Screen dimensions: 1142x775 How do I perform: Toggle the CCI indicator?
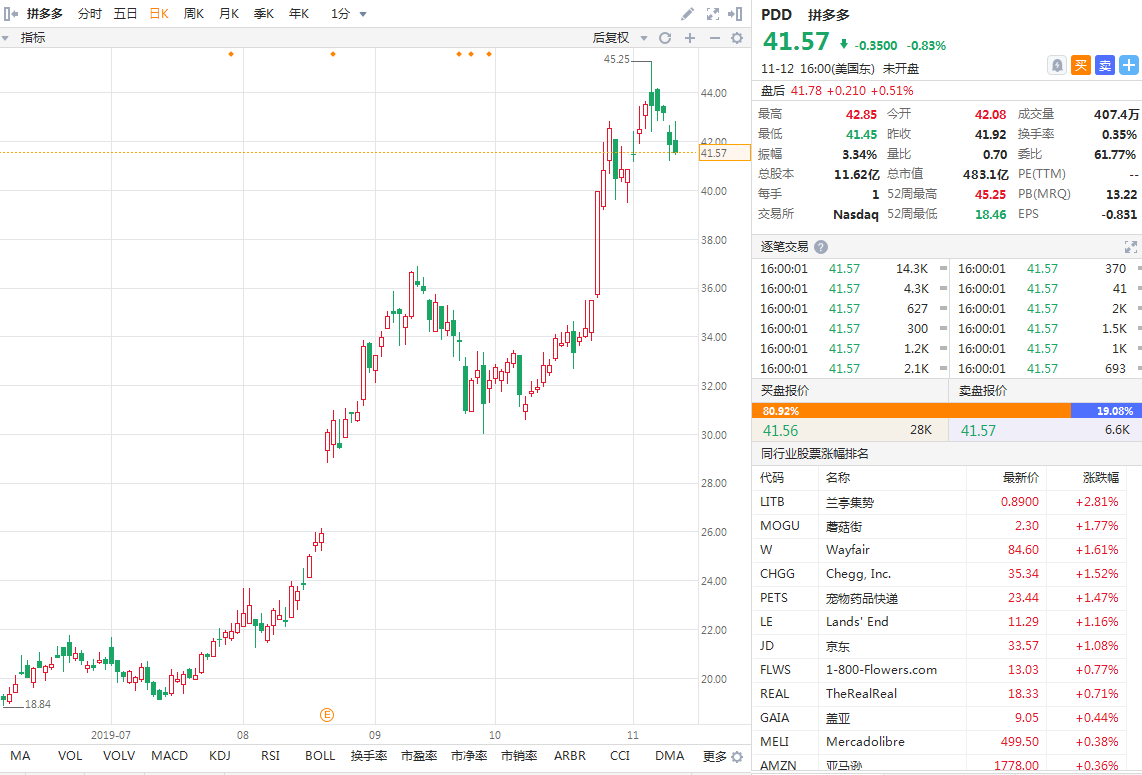(620, 756)
